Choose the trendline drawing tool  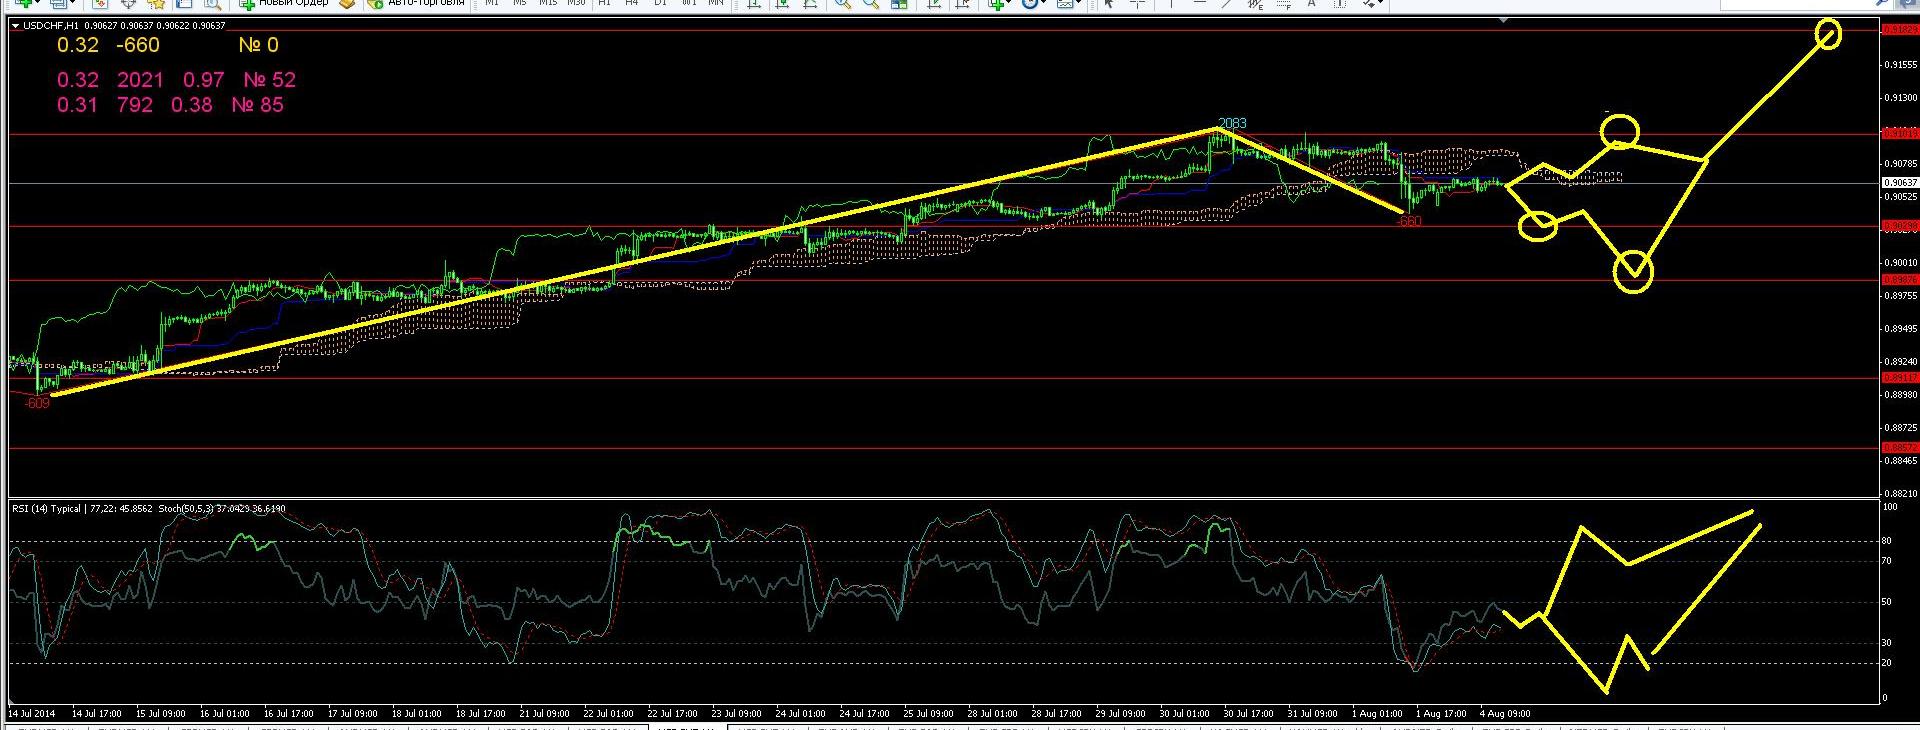[x=1226, y=3]
